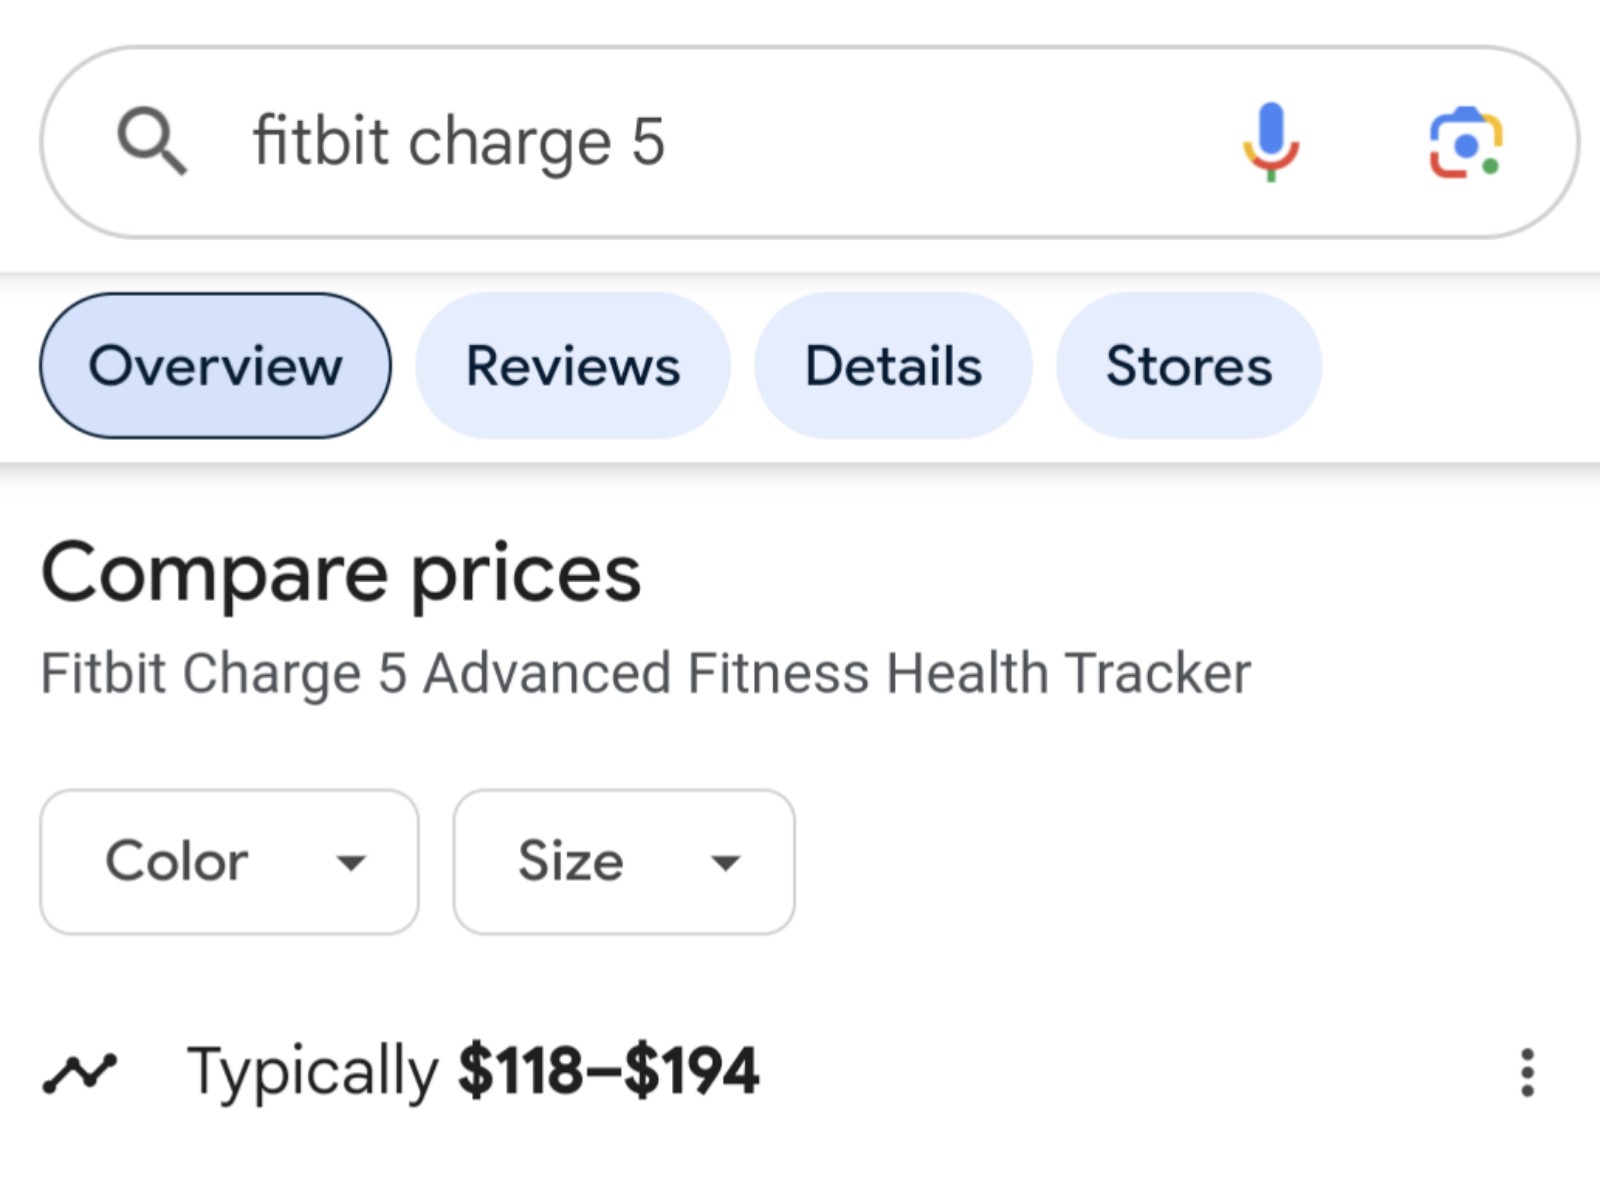The image size is (1600, 1187).
Task: Select the Overview tab
Action: tap(215, 366)
